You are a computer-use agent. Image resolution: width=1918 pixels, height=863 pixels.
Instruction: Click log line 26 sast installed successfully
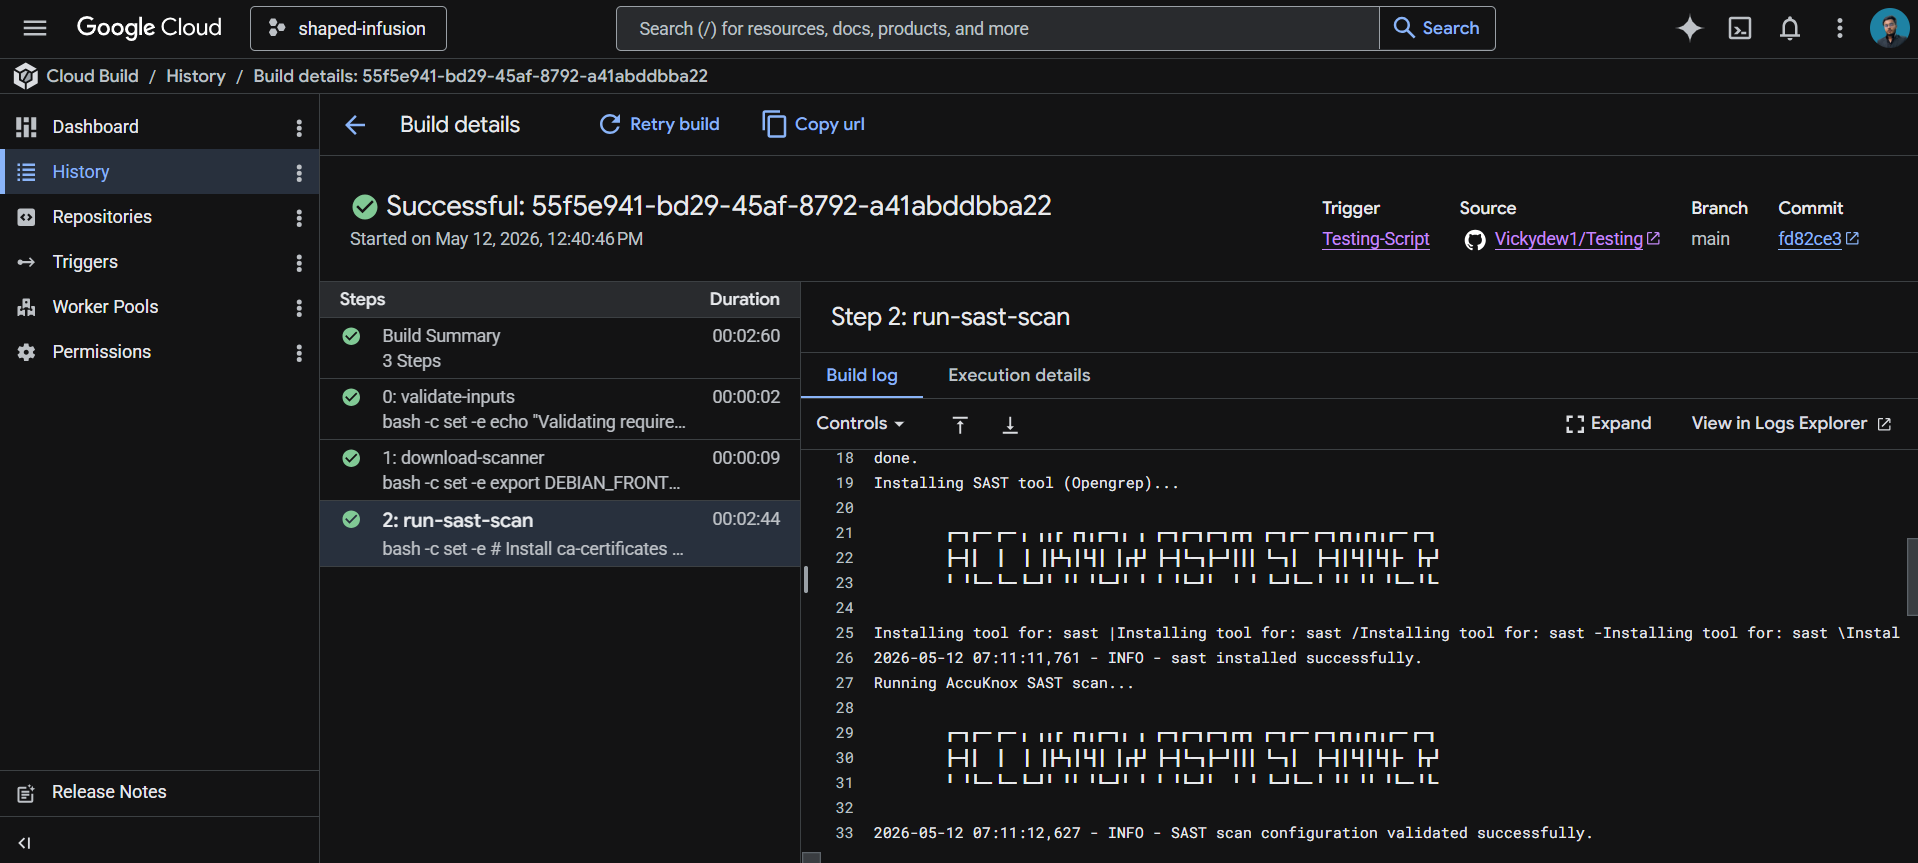[x=1147, y=658]
